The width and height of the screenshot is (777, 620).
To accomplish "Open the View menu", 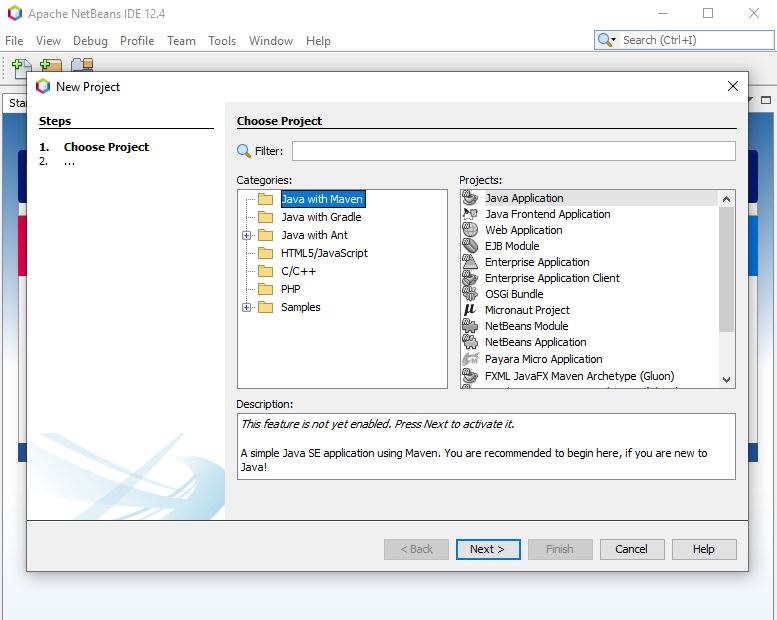I will coord(48,41).
